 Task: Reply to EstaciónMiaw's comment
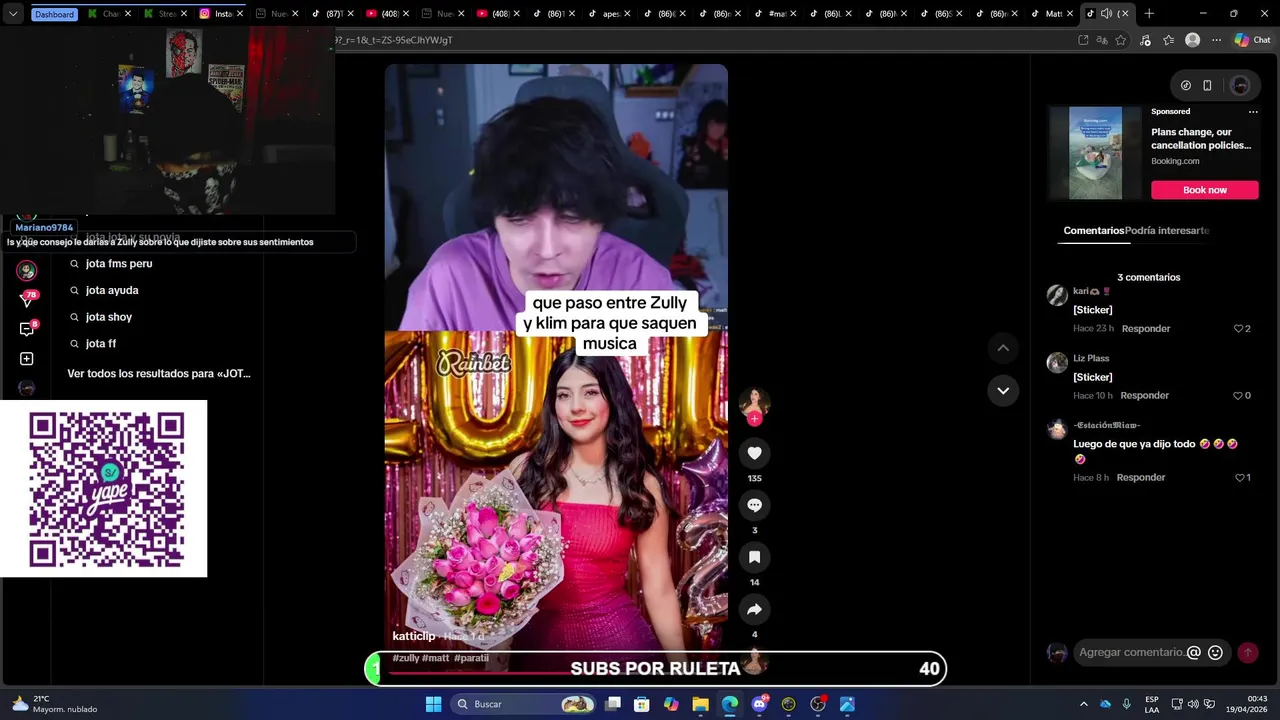pos(1141,478)
